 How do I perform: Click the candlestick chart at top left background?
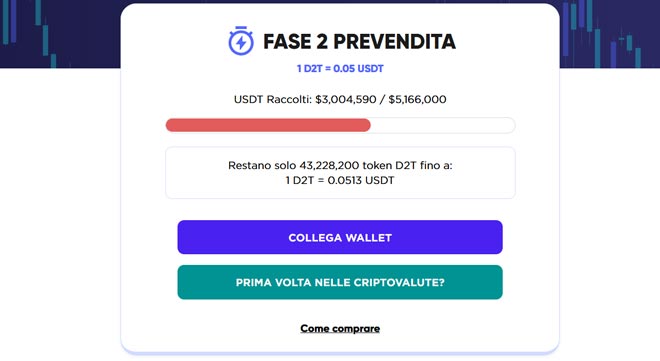pos(29,34)
